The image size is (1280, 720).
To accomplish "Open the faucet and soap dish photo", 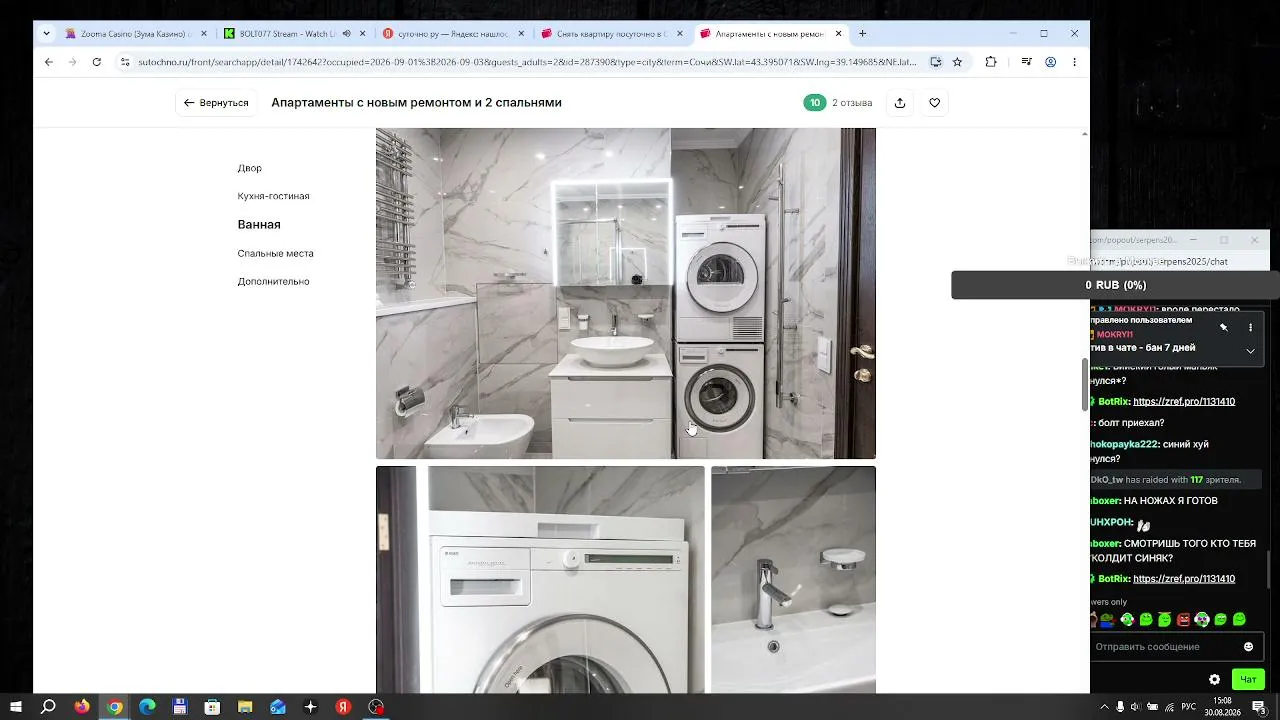I will (793, 580).
